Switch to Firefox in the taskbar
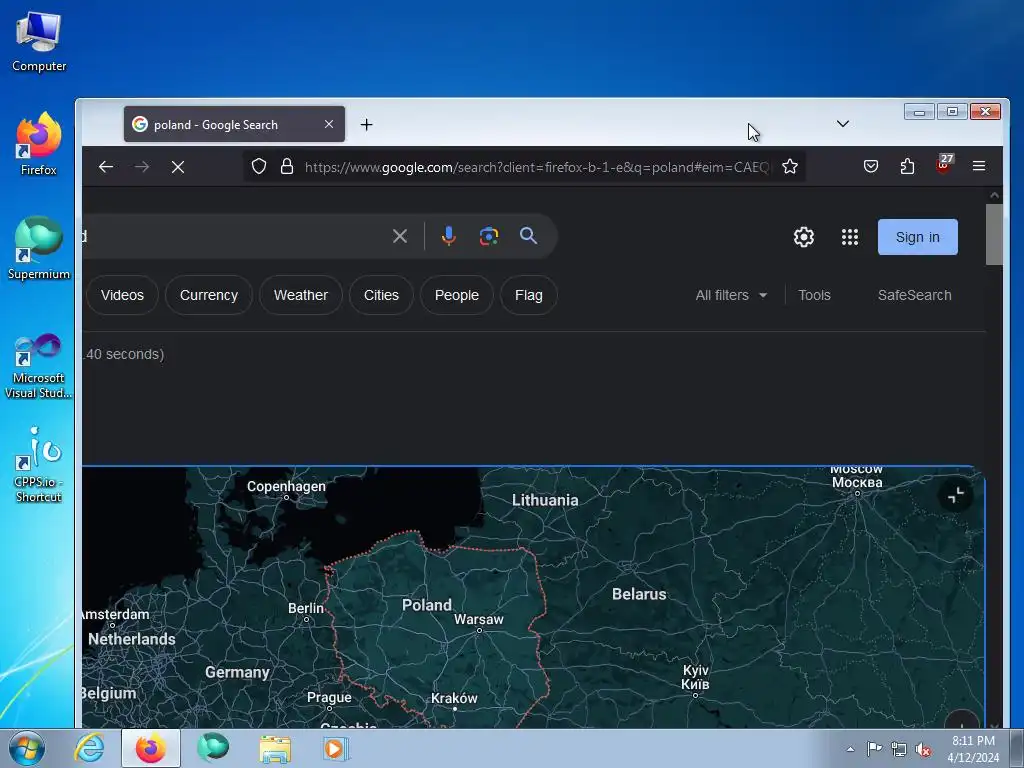Image resolution: width=1024 pixels, height=768 pixels. click(x=151, y=748)
